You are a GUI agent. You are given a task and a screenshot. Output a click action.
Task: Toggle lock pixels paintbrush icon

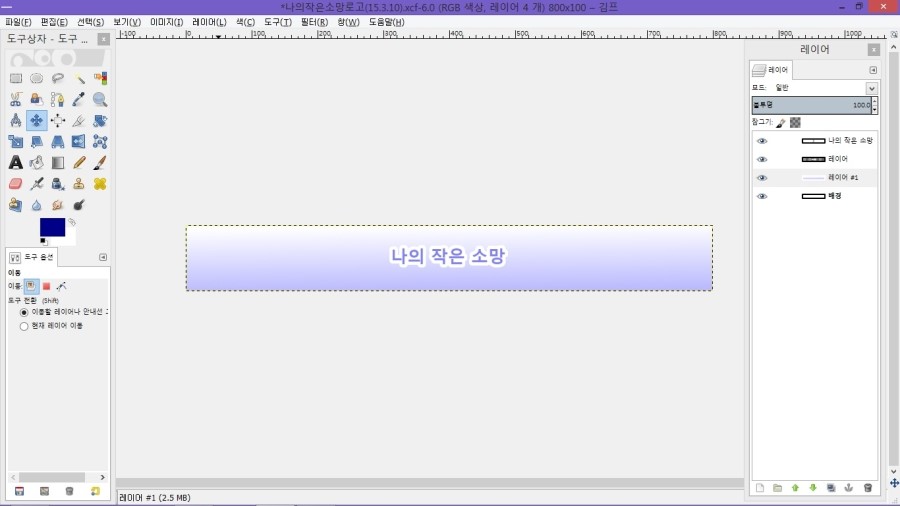(x=781, y=123)
